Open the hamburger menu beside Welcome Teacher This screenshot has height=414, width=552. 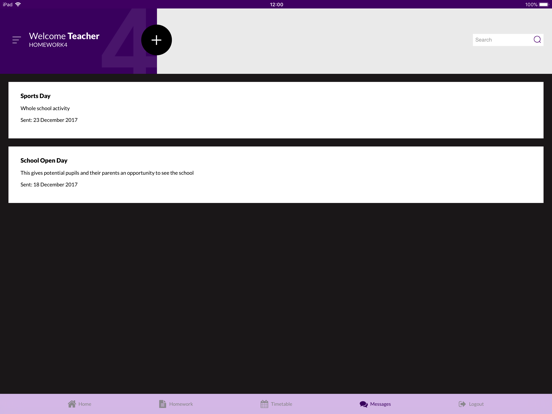16,40
